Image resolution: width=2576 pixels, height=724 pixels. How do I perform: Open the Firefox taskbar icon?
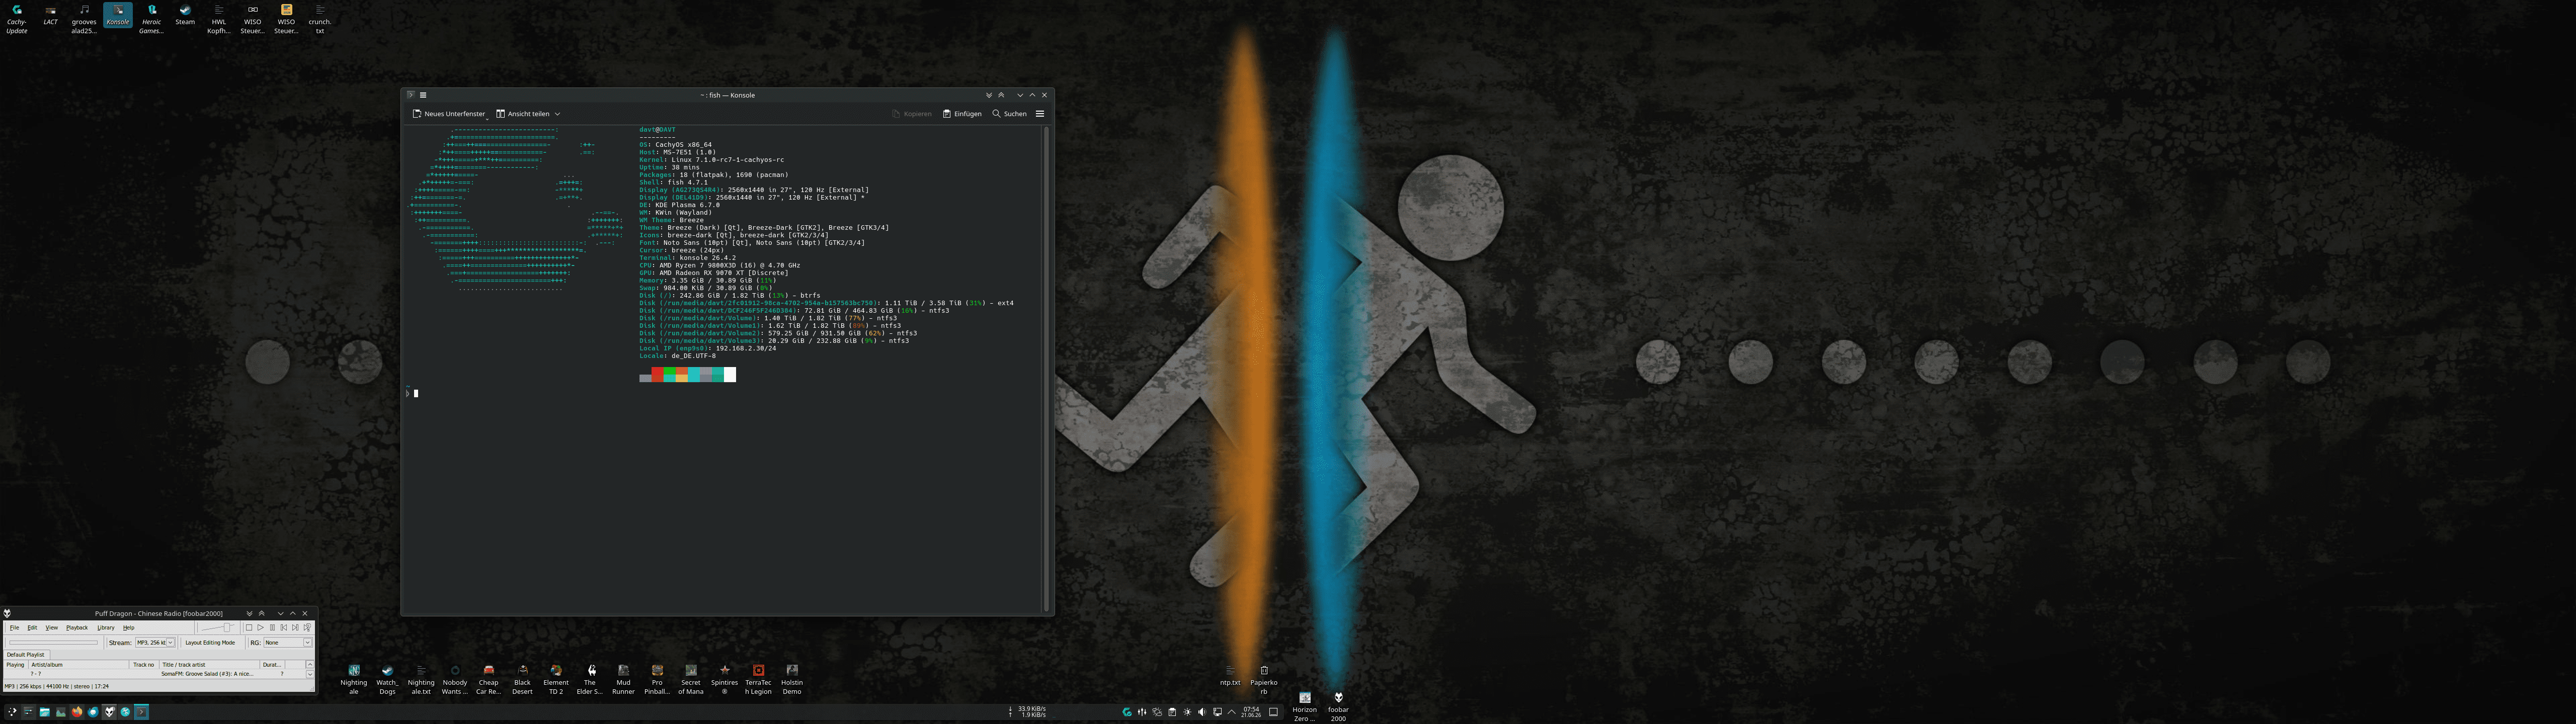click(77, 712)
